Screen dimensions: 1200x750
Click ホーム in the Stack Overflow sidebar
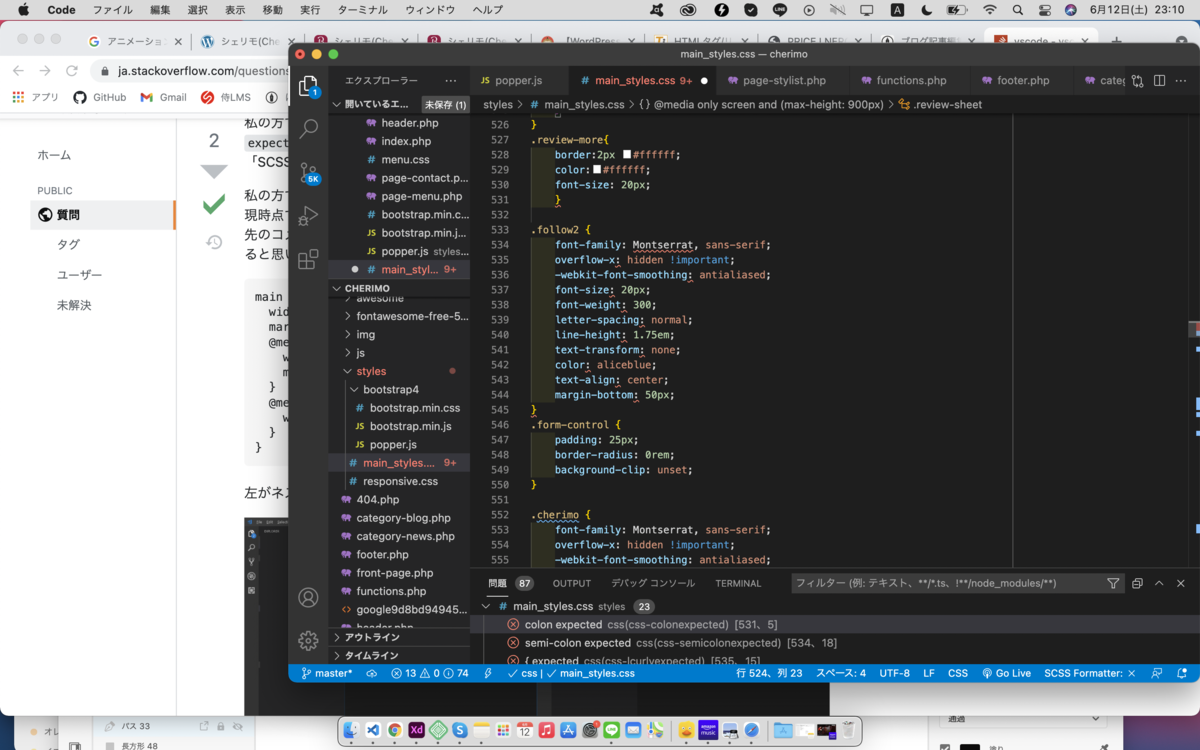coord(54,155)
